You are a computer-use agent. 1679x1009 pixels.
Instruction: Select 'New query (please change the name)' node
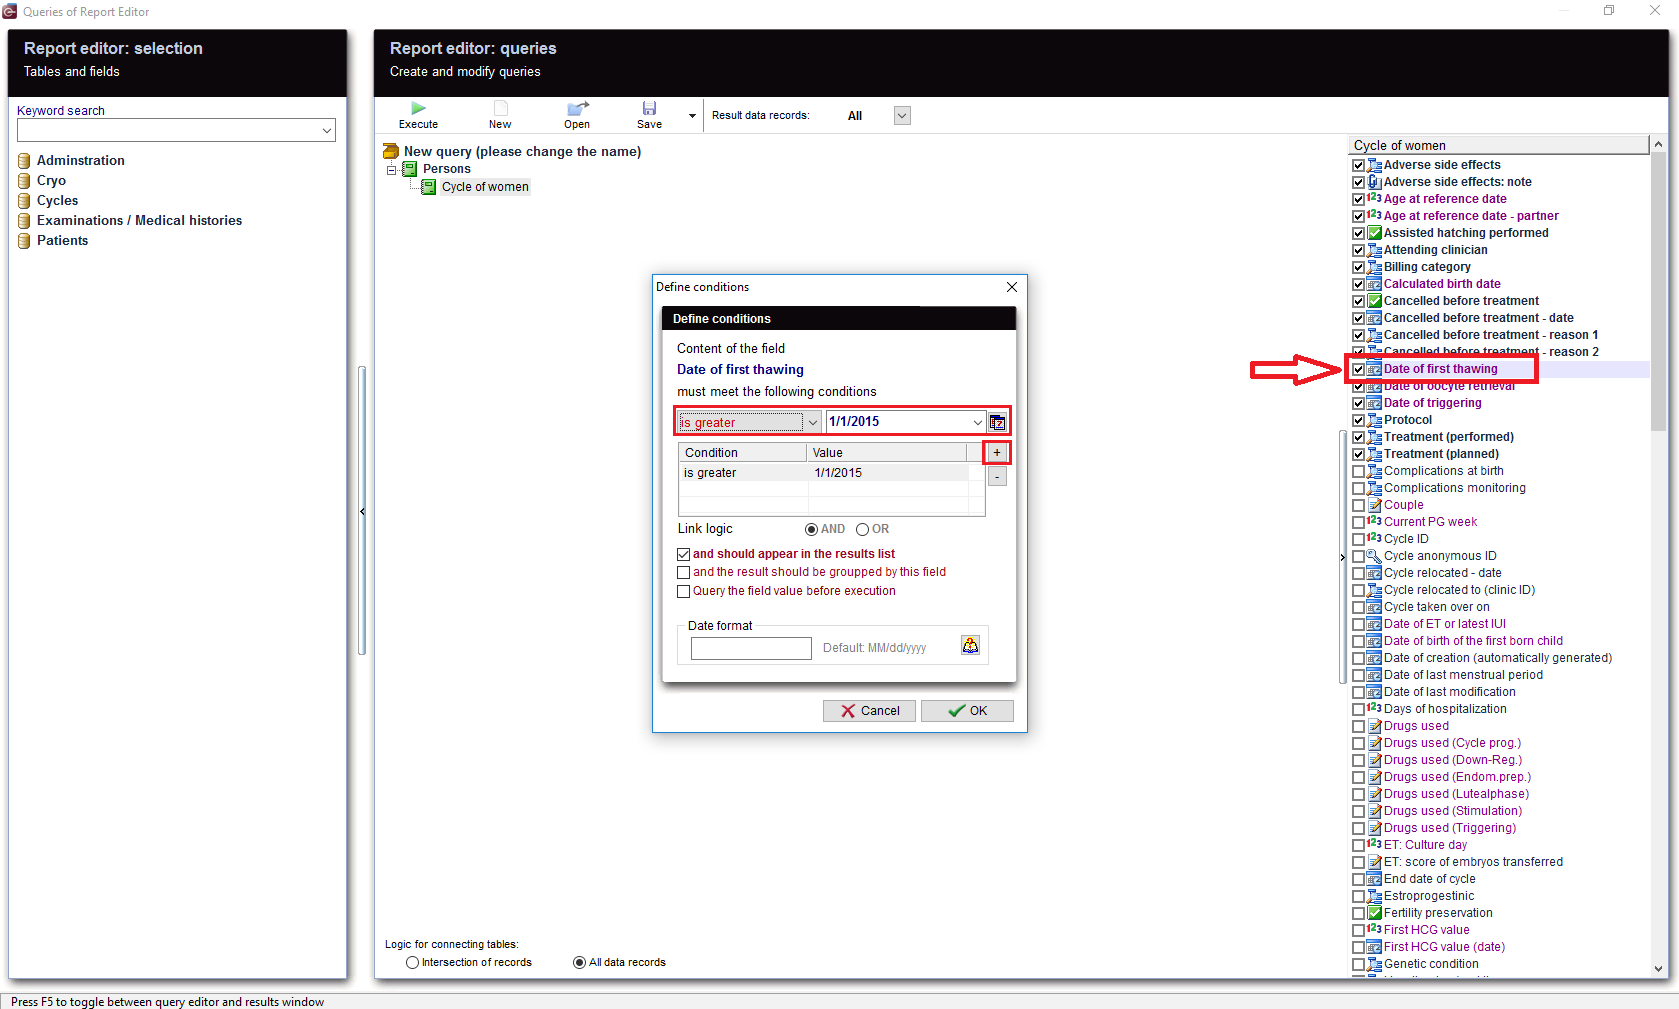click(x=522, y=152)
